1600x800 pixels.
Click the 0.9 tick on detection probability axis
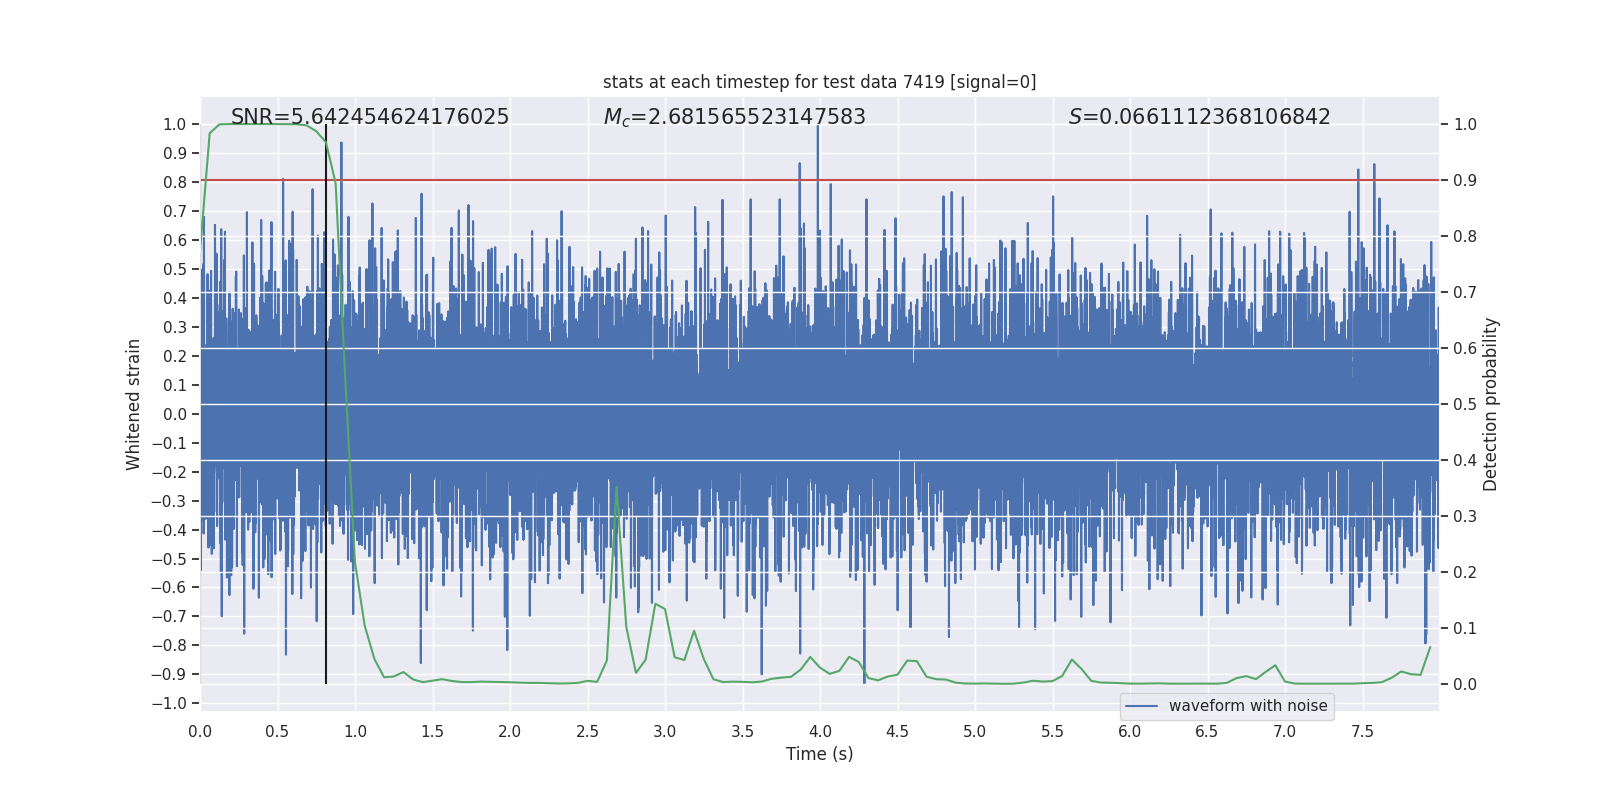click(1465, 180)
